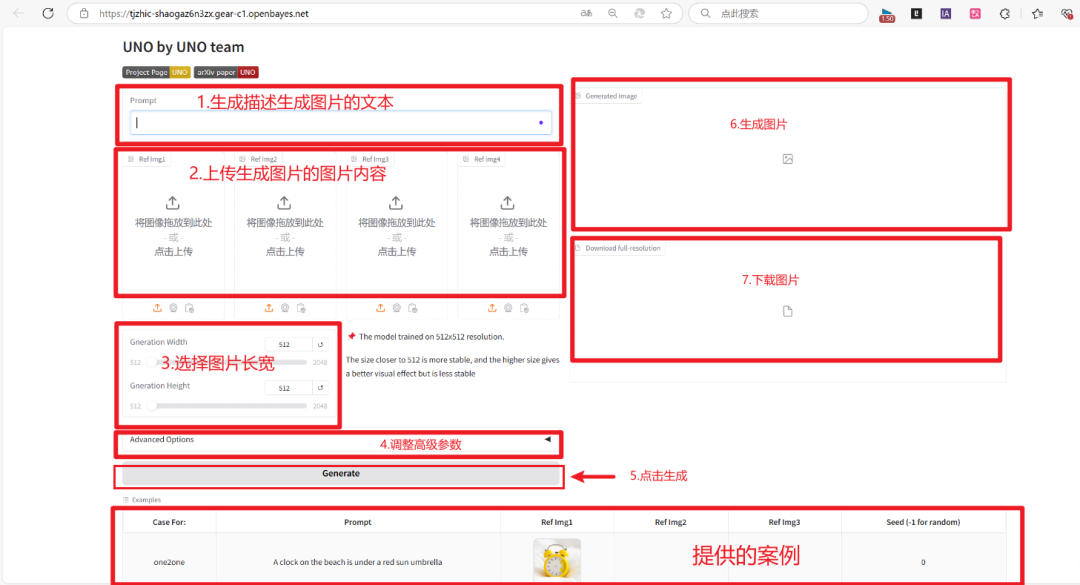Open the arXiv paper UNO link

tap(225, 71)
